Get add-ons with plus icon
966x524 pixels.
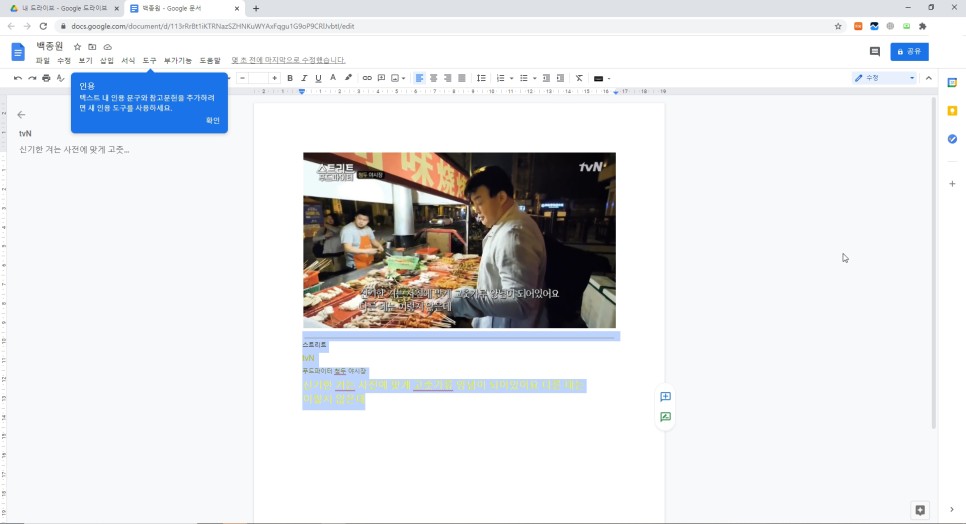952,183
